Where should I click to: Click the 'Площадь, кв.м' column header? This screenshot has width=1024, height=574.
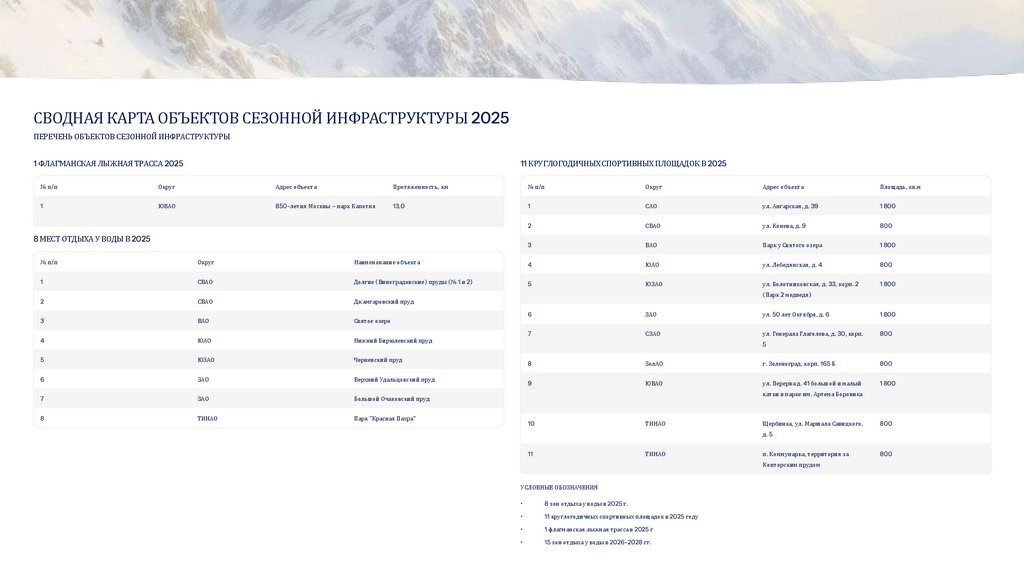pos(900,187)
